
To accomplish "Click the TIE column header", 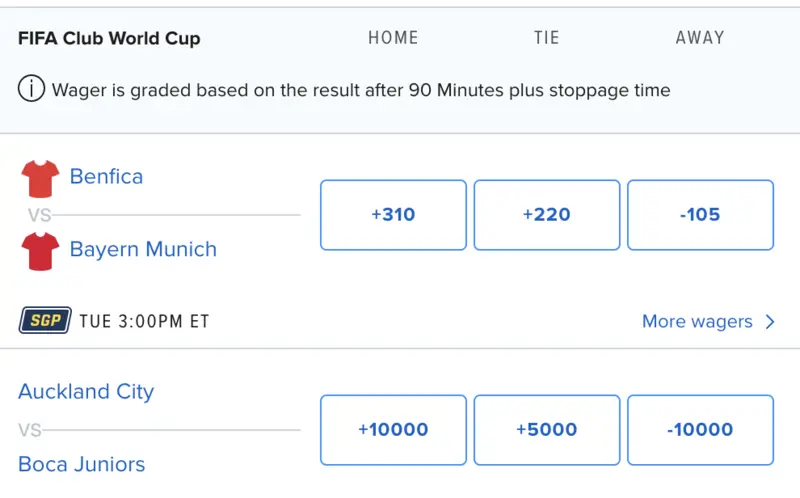I will click(x=547, y=38).
